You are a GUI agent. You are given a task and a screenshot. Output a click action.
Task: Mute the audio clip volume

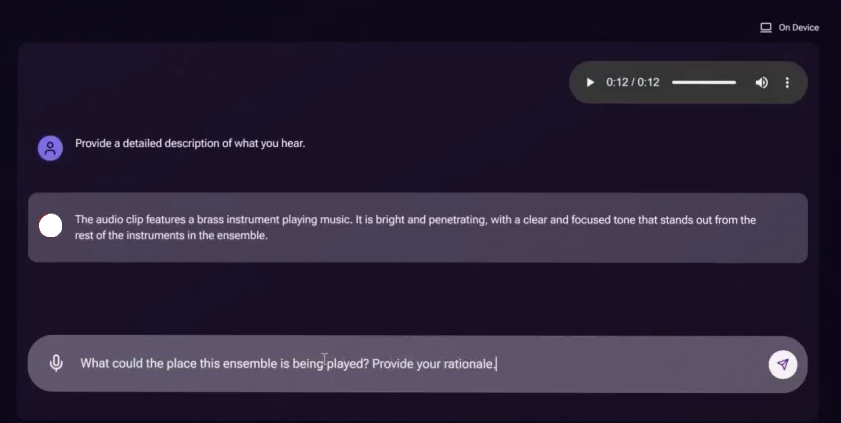[x=761, y=82]
